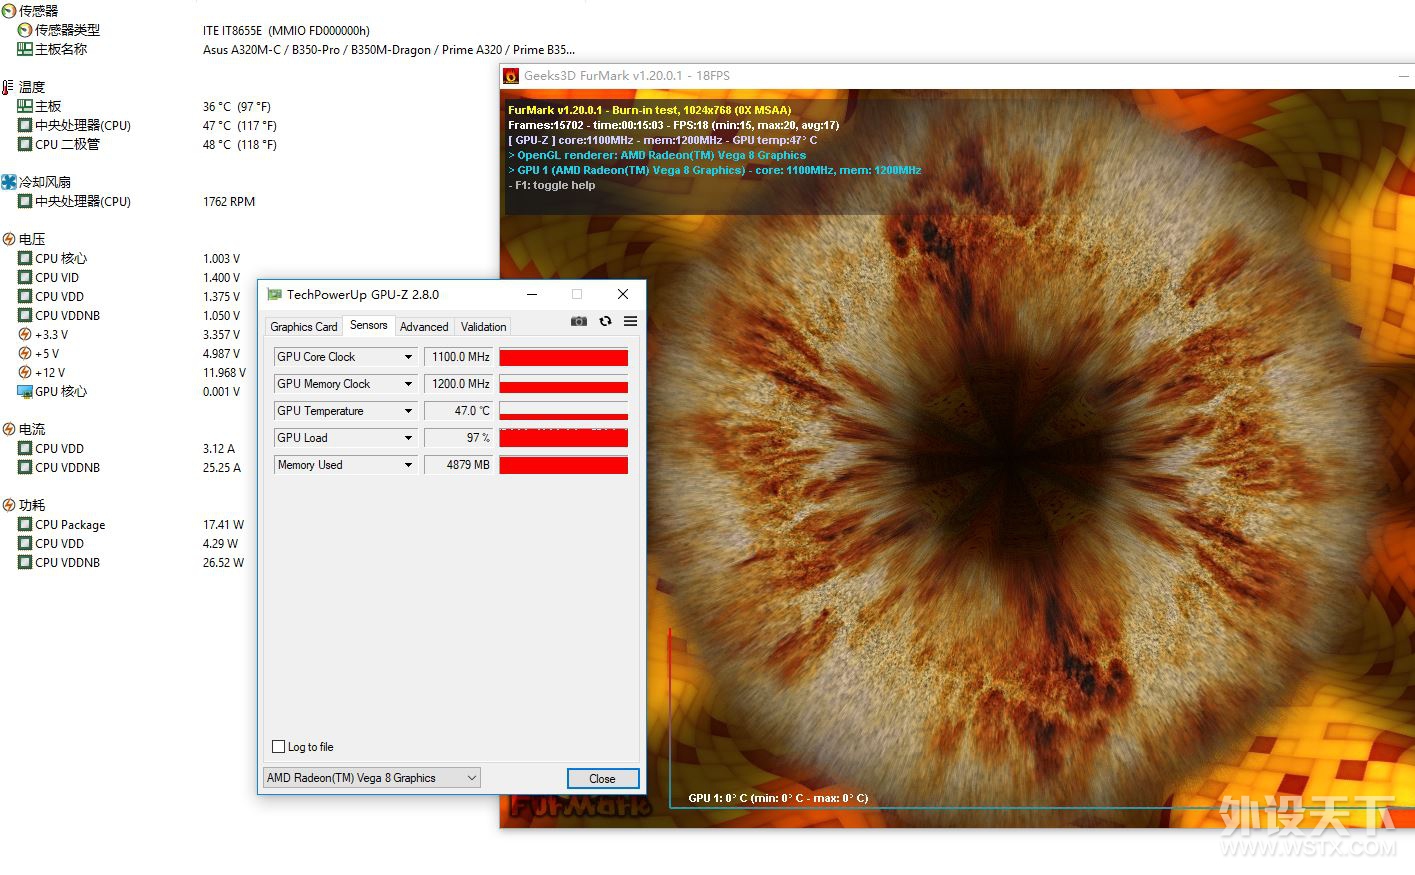Viewport: 1415px width, 875px height.
Task: Click the motherboard temperature row icon
Action: click(x=25, y=106)
